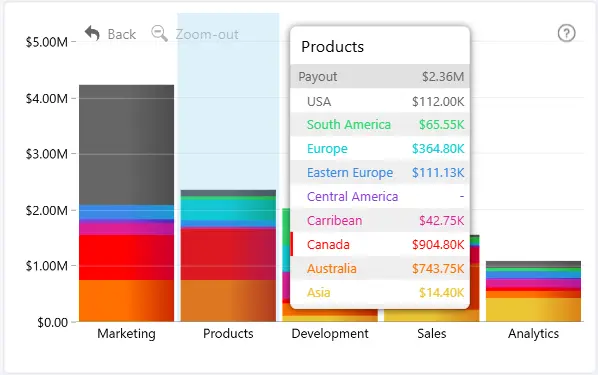This screenshot has height=375, width=598.
Task: Click the Eastern Europe tooltip row
Action: pyautogui.click(x=380, y=172)
